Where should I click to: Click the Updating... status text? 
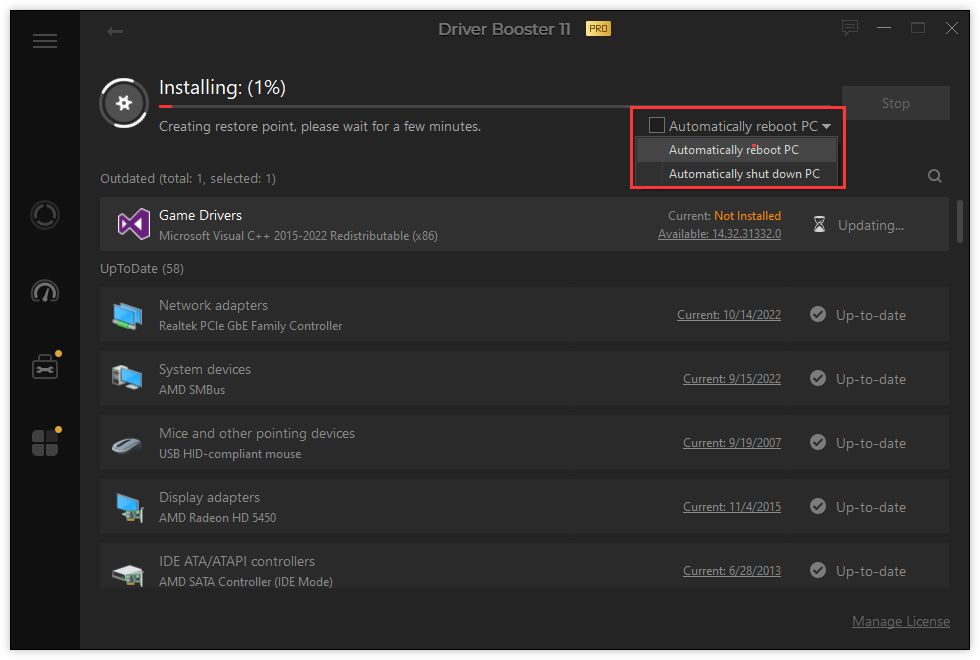(871, 225)
